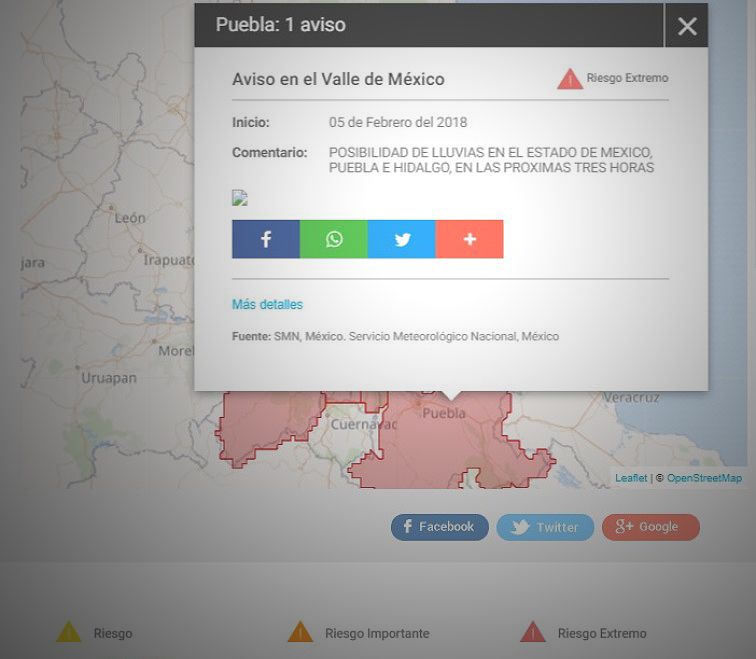
Task: Click the Facebook button below the map
Action: 439,527
